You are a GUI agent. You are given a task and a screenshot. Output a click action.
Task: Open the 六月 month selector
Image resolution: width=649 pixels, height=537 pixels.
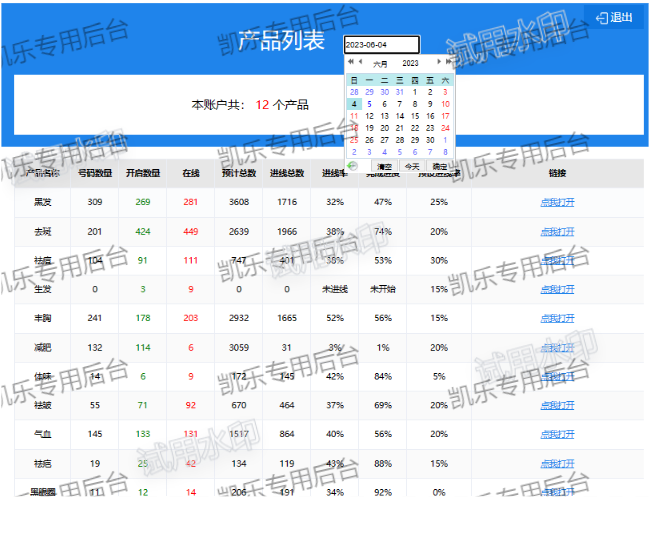click(x=381, y=64)
